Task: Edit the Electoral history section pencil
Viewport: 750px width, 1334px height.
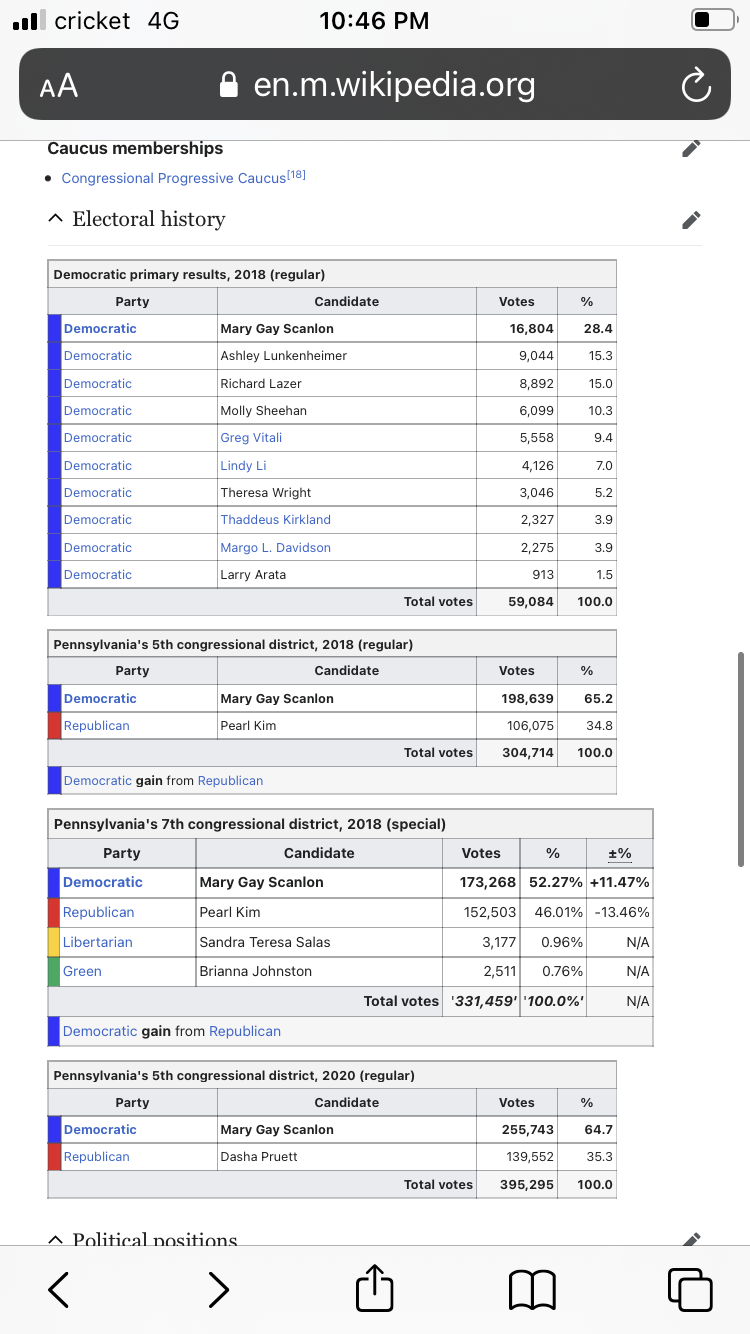Action: pyautogui.click(x=691, y=219)
